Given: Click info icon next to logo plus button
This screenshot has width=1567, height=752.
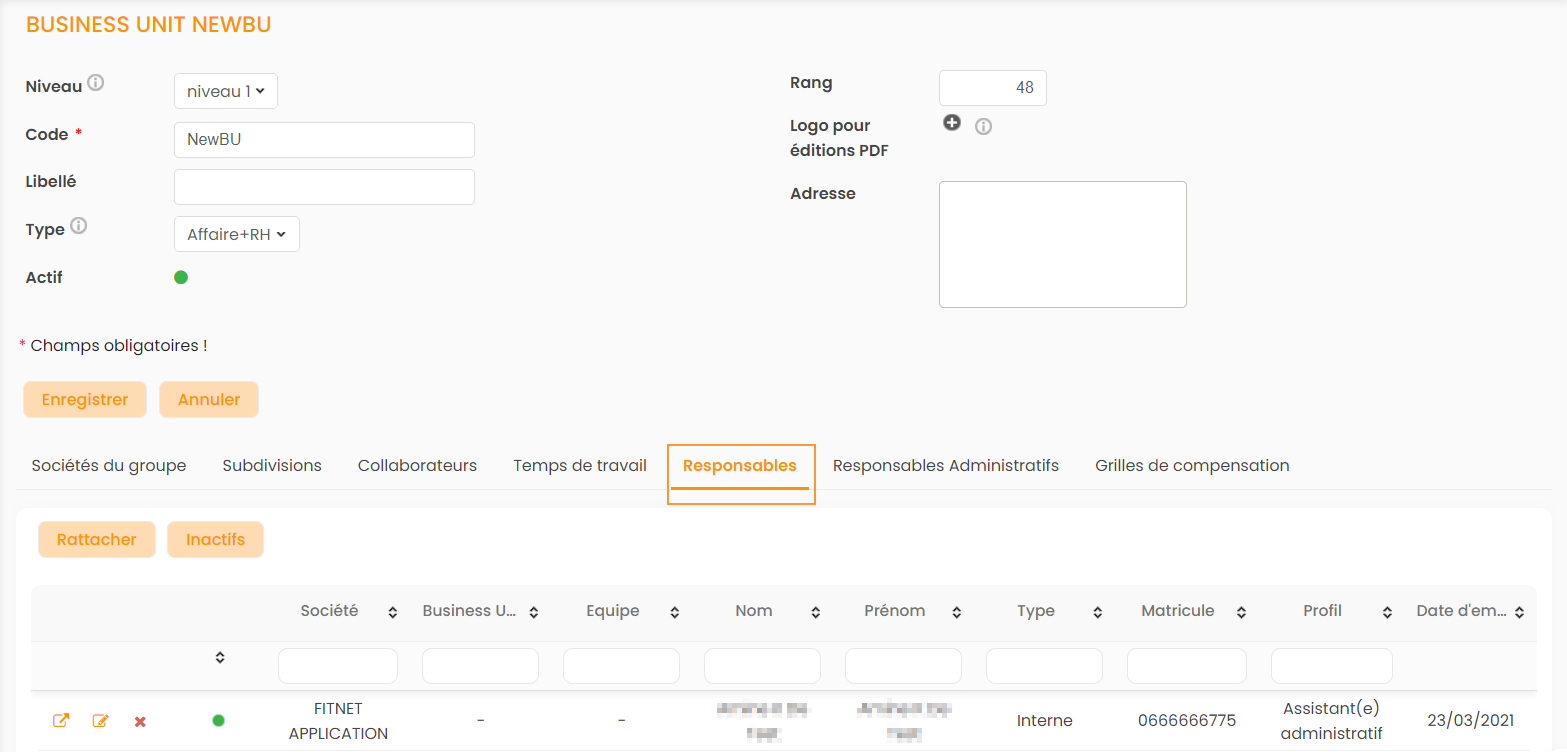Looking at the screenshot, I should coord(983,127).
